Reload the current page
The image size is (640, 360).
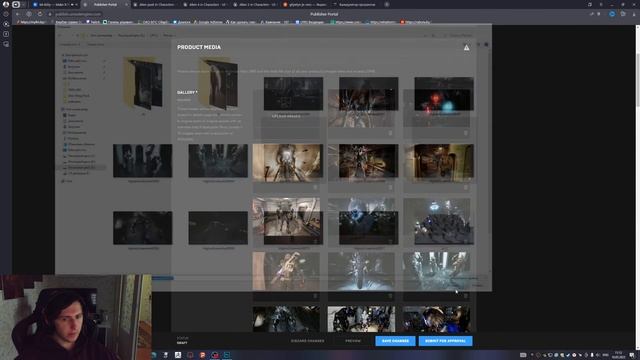(x=40, y=14)
